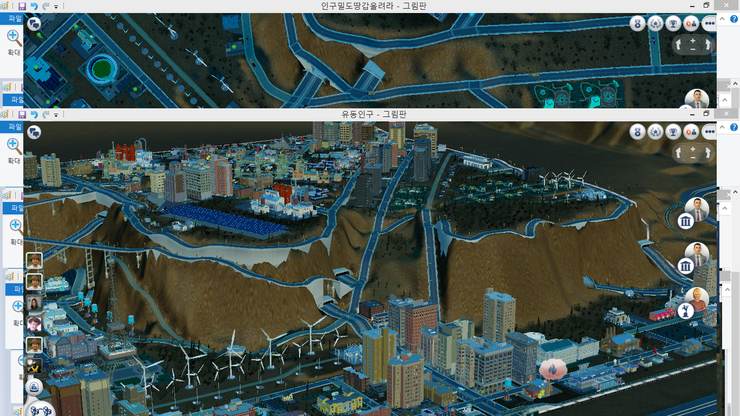Open three-dots more menu in 인구밀도땅값올려라 image
740x416 pixels.
709,24
